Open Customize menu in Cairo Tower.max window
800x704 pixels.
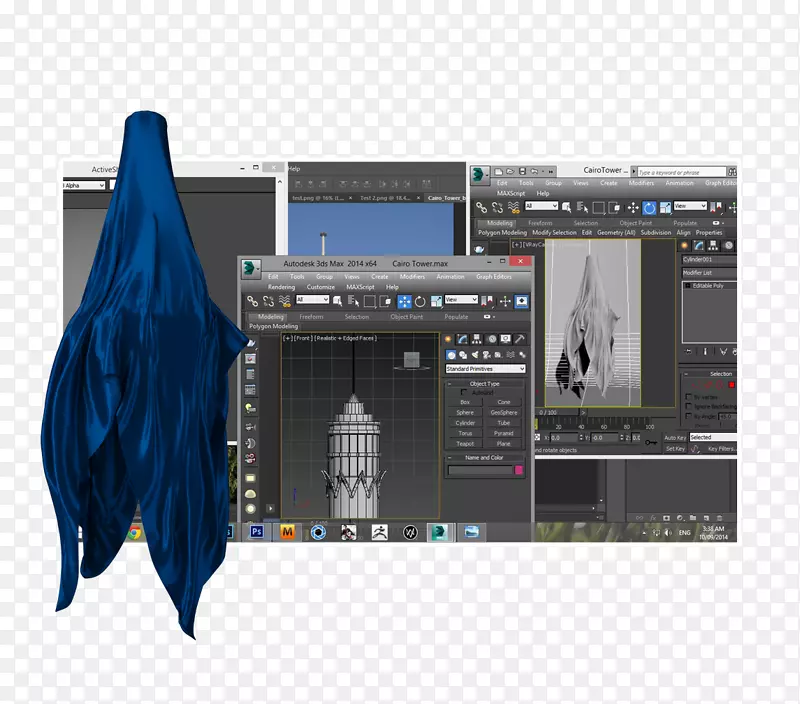tap(320, 287)
